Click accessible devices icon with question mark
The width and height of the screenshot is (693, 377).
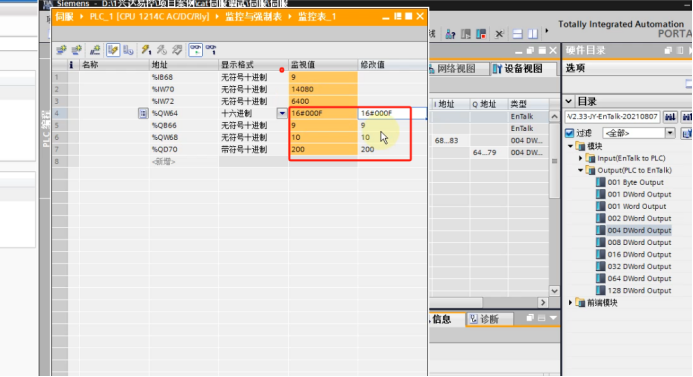tap(450, 34)
